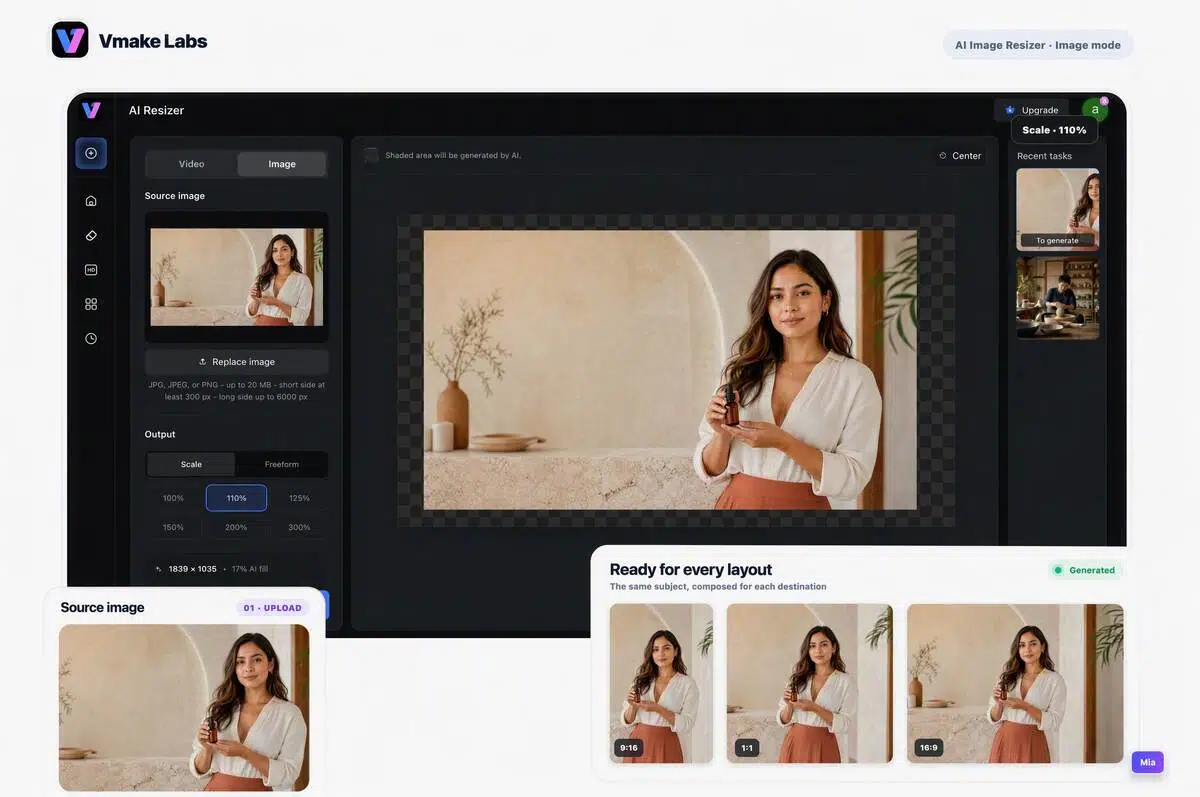The image size is (1200, 797).
Task: Click the V logo inside the app header
Action: (x=91, y=110)
